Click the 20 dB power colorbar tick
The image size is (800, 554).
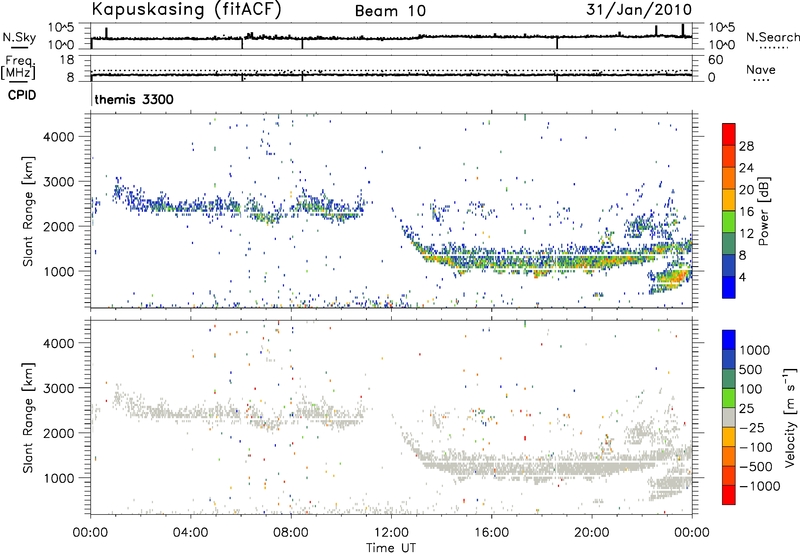[746, 190]
